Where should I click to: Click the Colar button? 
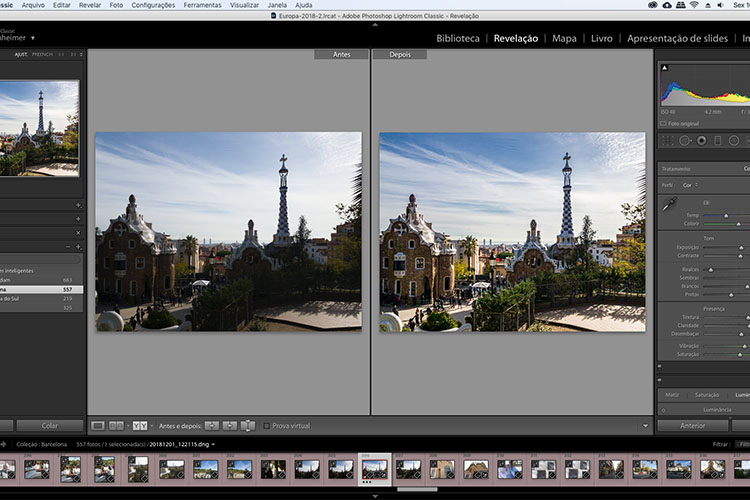pos(50,425)
